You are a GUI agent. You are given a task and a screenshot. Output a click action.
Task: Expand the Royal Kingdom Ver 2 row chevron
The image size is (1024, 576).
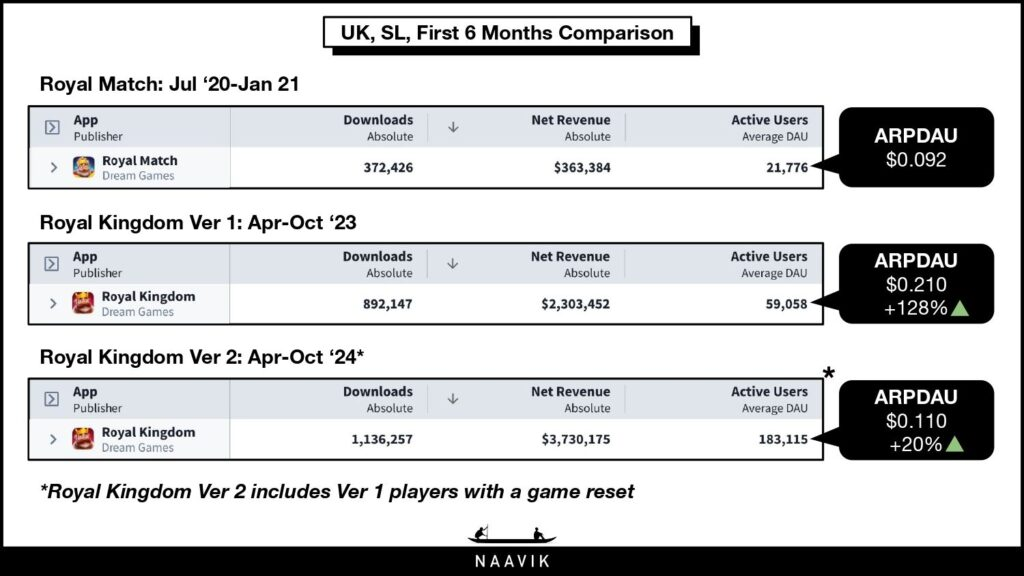pyautogui.click(x=53, y=440)
